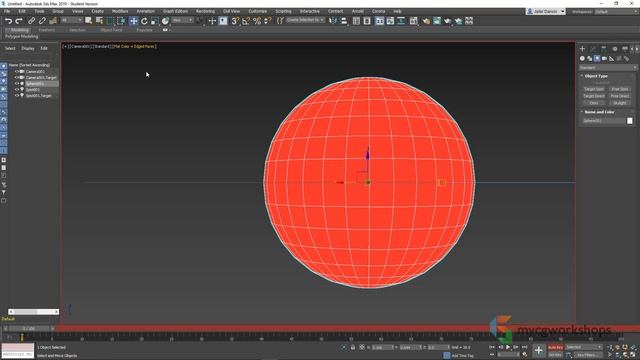Click the Use Pivot Point Center icon
The image size is (640, 360).
click(200, 20)
